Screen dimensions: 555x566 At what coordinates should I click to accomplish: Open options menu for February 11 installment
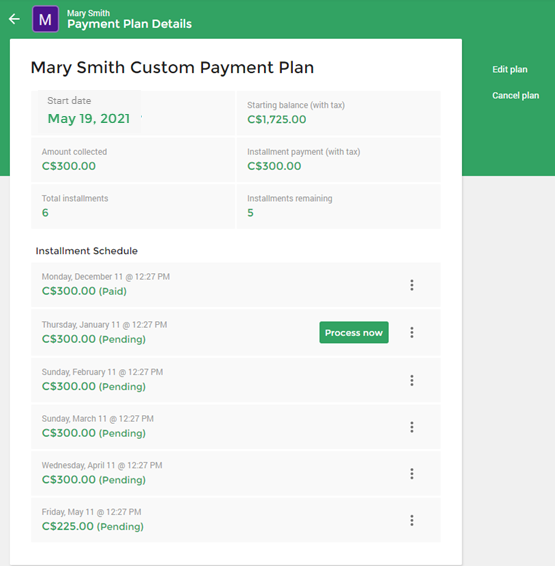(412, 380)
